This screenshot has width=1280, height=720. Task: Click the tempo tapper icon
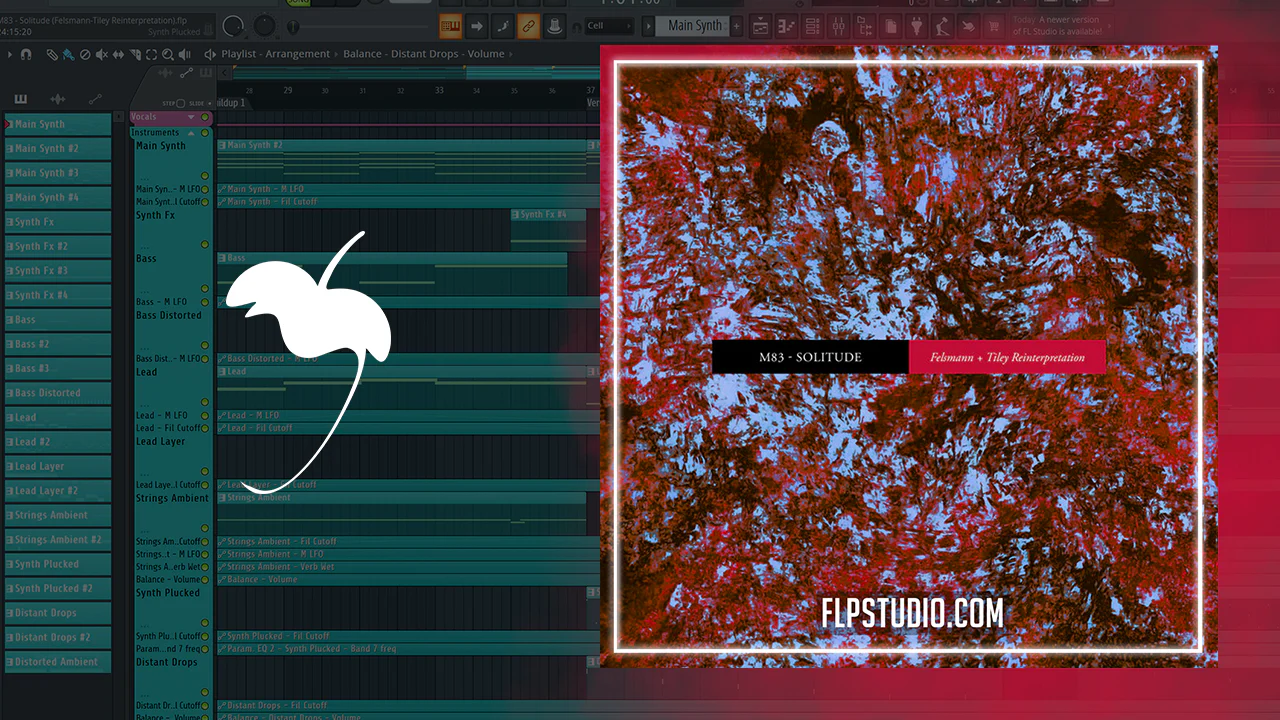point(943,26)
